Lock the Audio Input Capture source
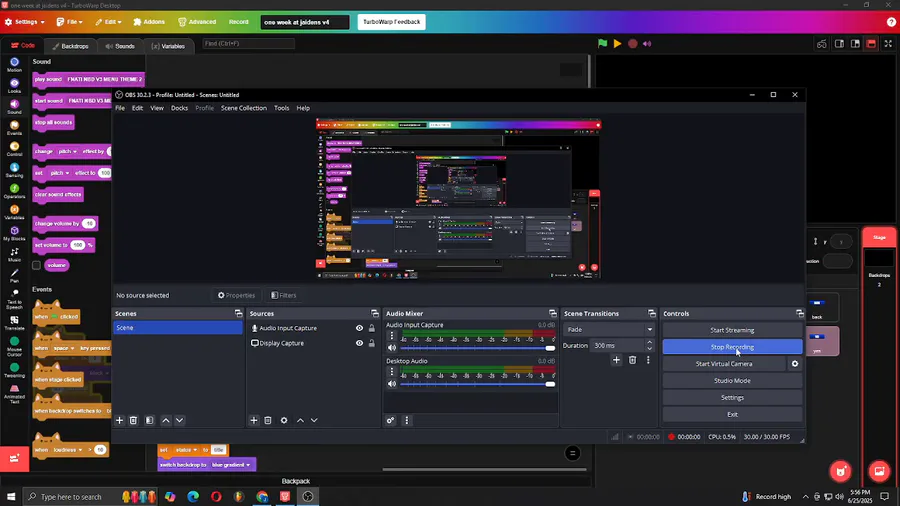 point(372,328)
